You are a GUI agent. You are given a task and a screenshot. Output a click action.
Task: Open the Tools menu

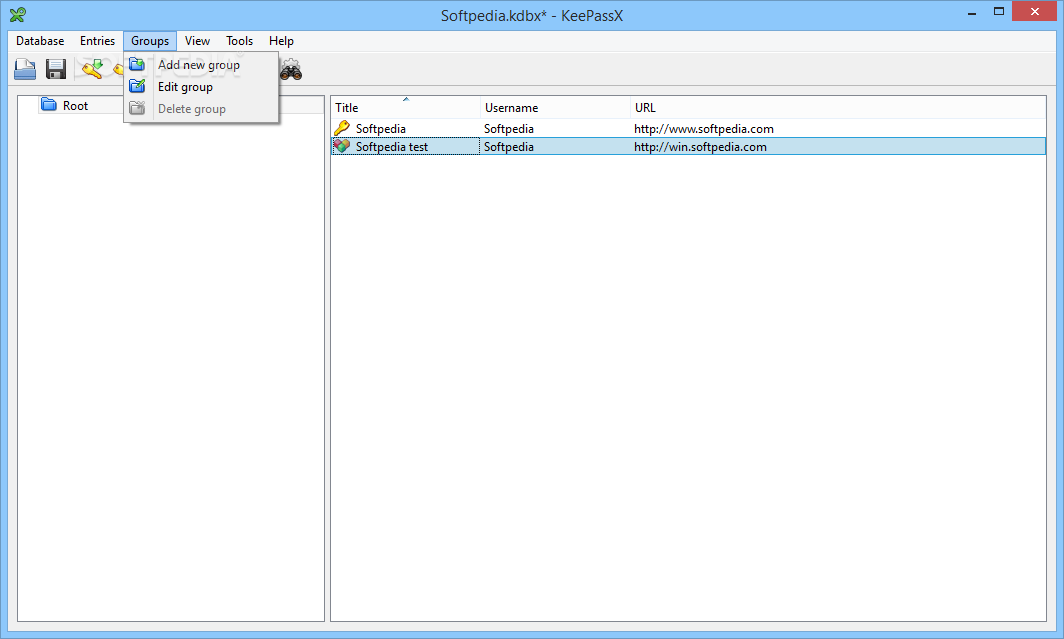click(x=240, y=41)
